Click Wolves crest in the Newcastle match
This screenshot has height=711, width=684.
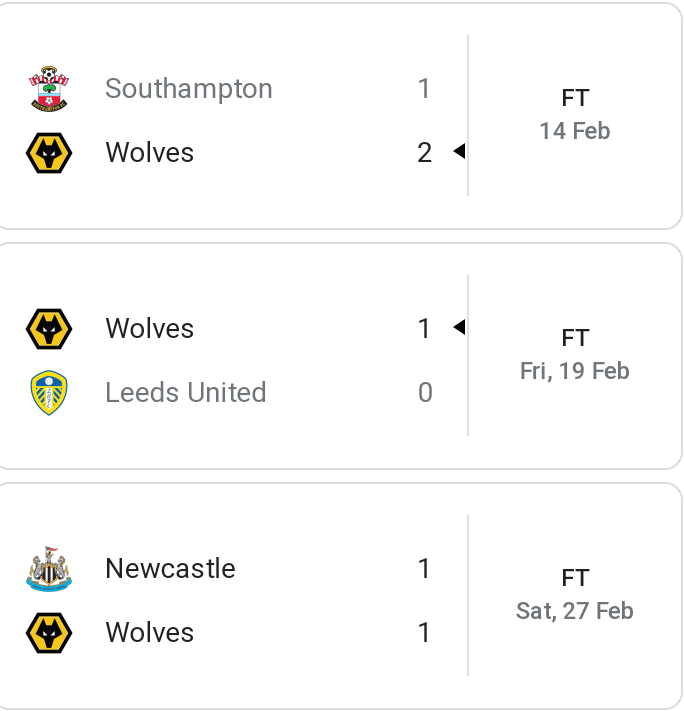49,633
